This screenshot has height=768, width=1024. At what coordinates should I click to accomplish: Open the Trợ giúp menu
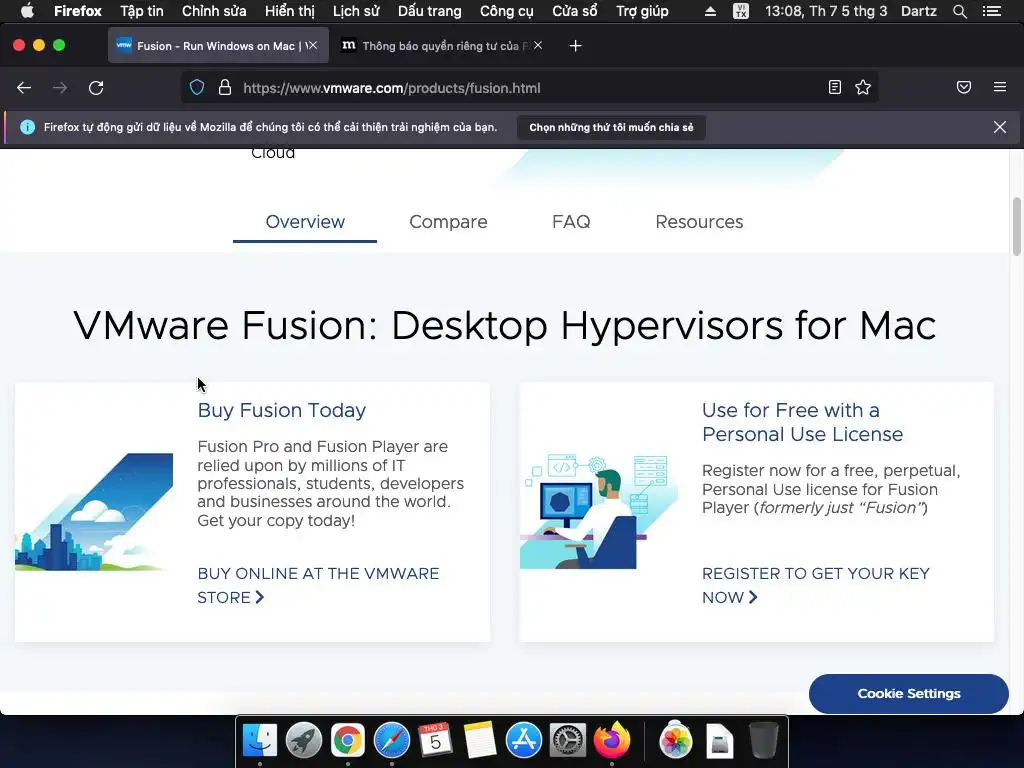[642, 11]
